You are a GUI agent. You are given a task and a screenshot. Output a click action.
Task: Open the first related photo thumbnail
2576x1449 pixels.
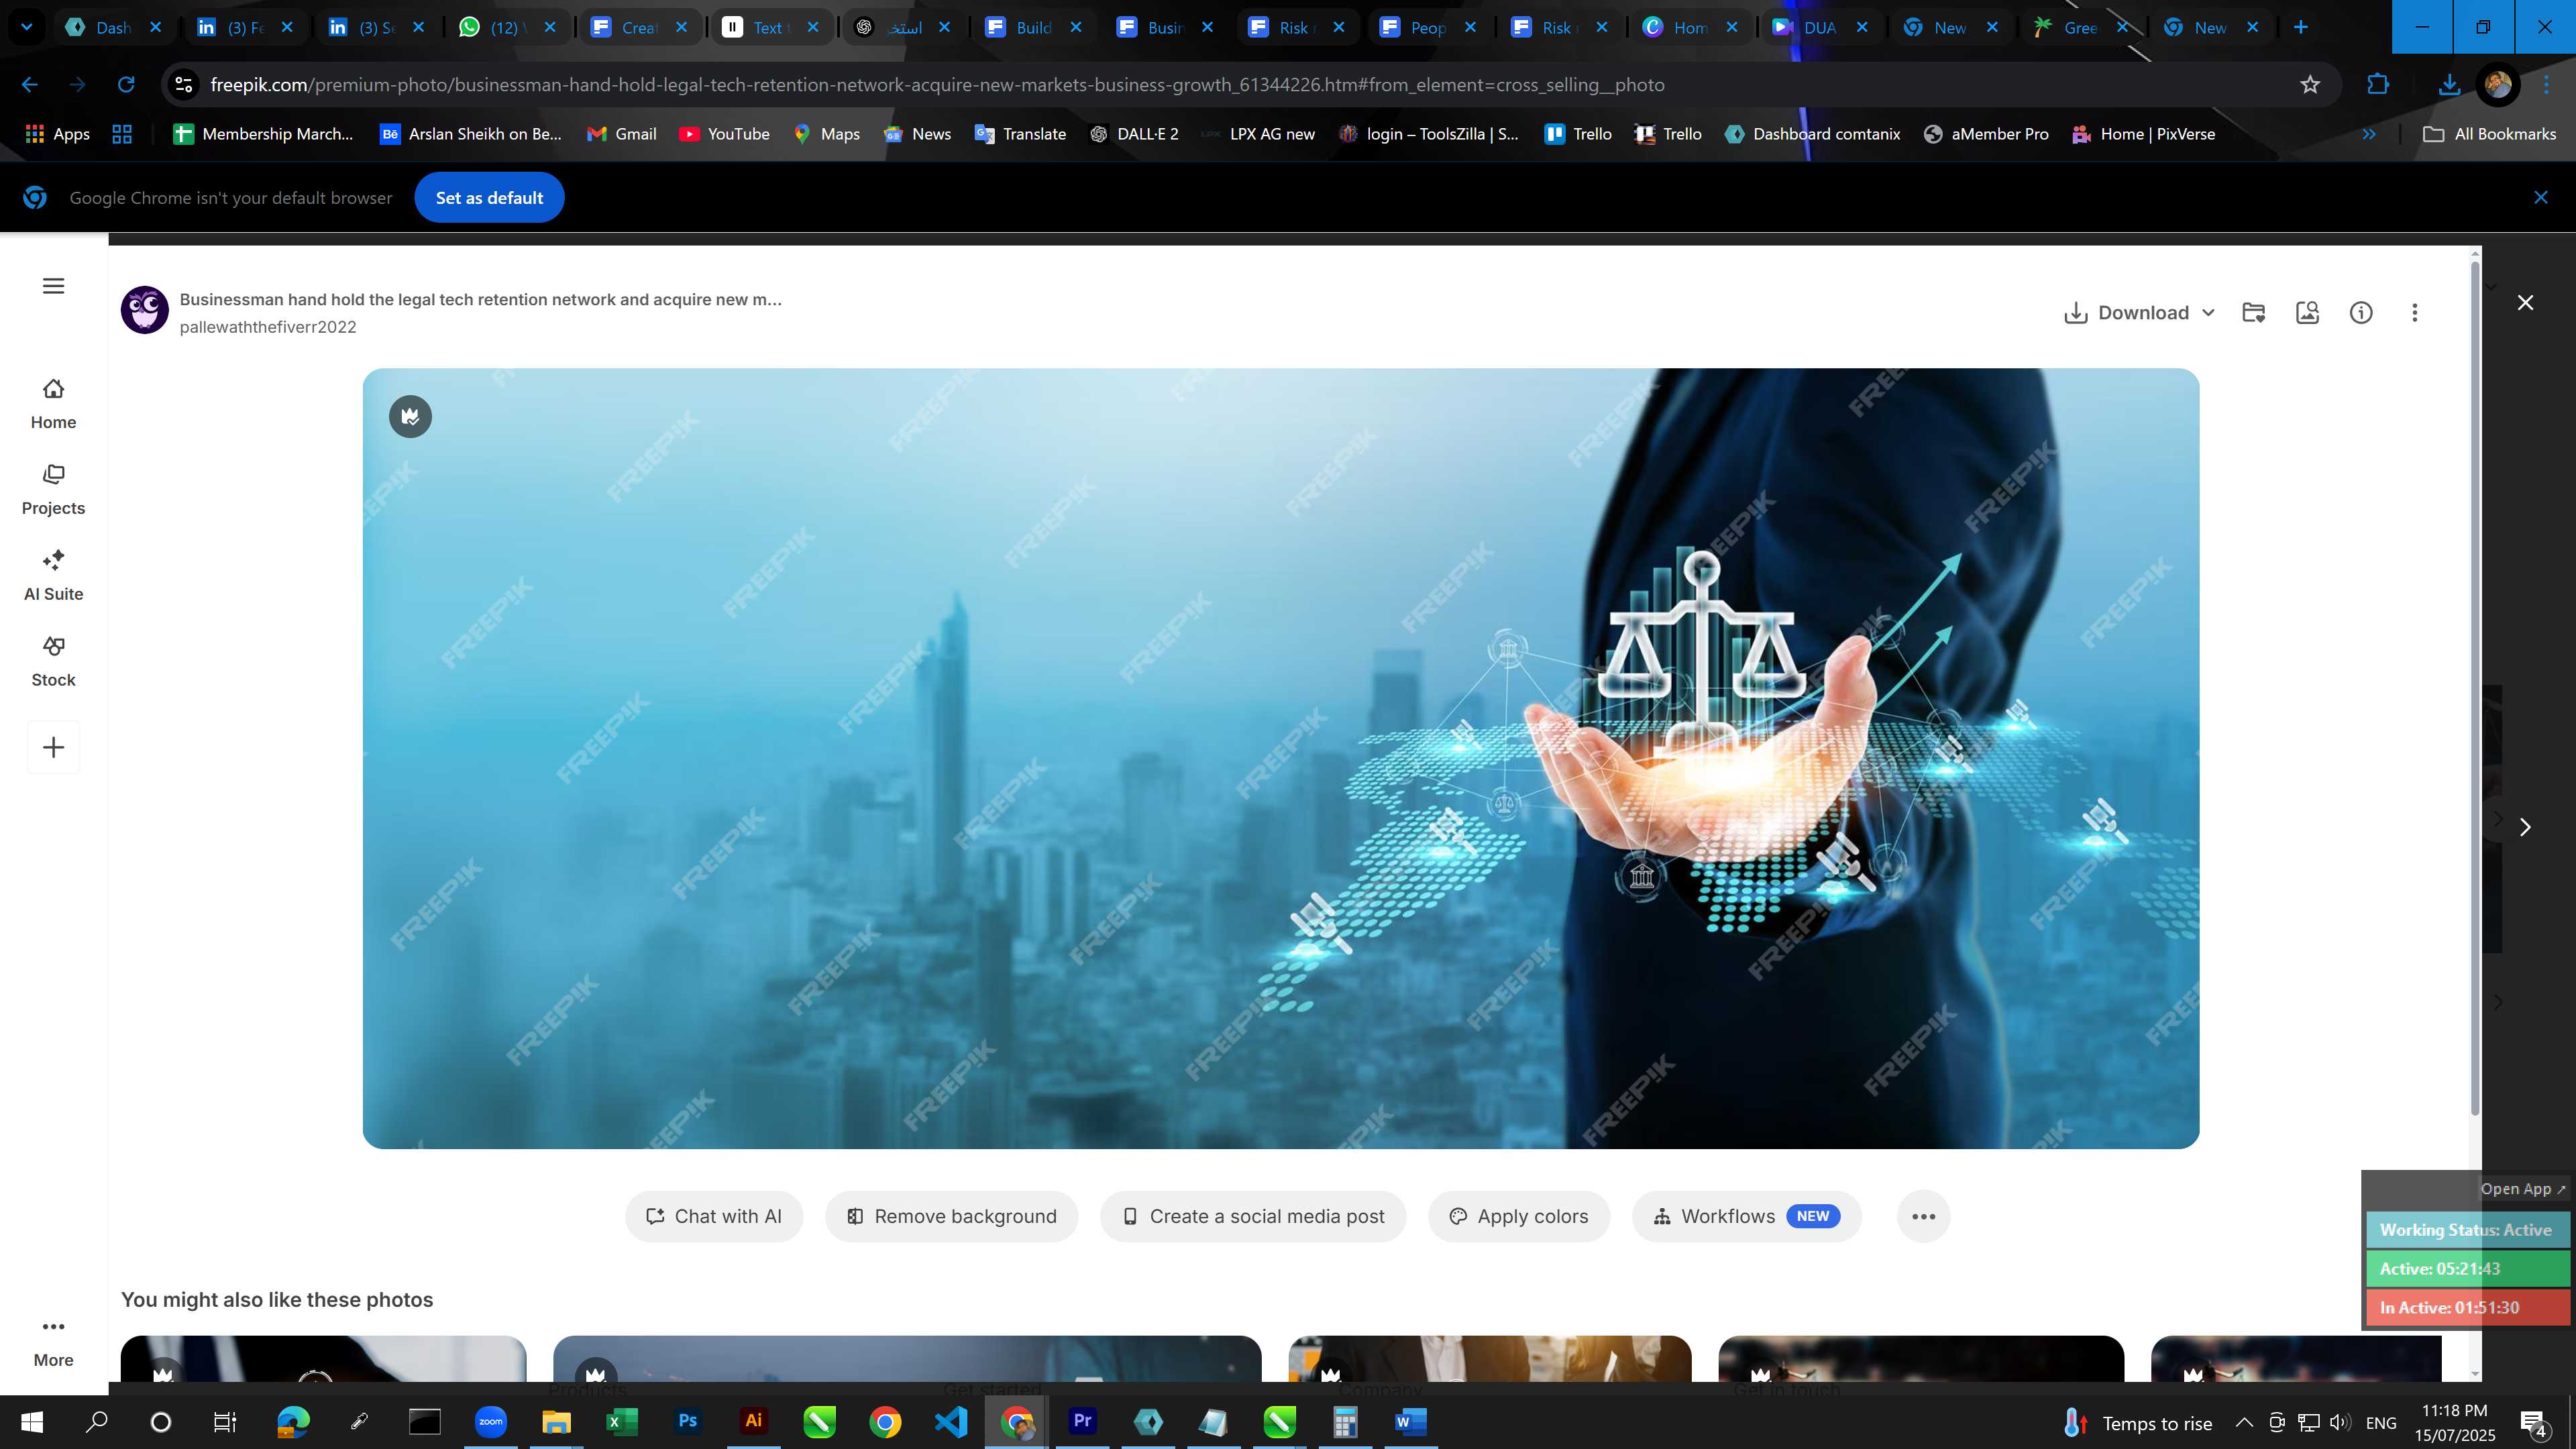(323, 1359)
